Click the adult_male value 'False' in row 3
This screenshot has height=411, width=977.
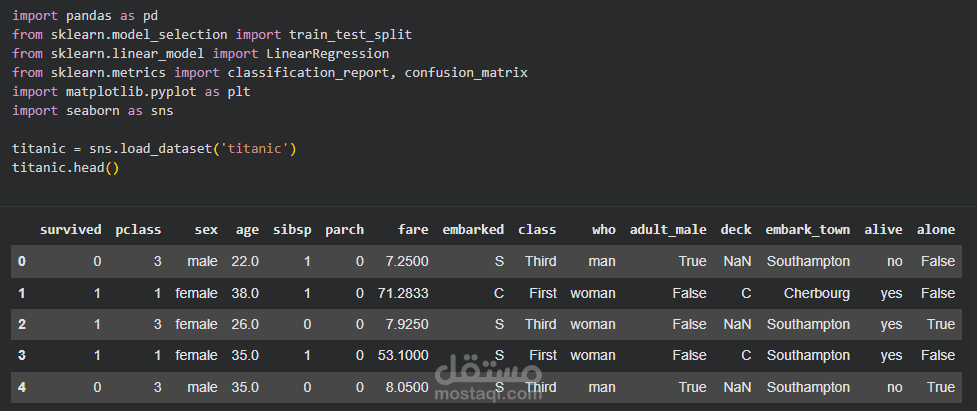click(x=689, y=355)
